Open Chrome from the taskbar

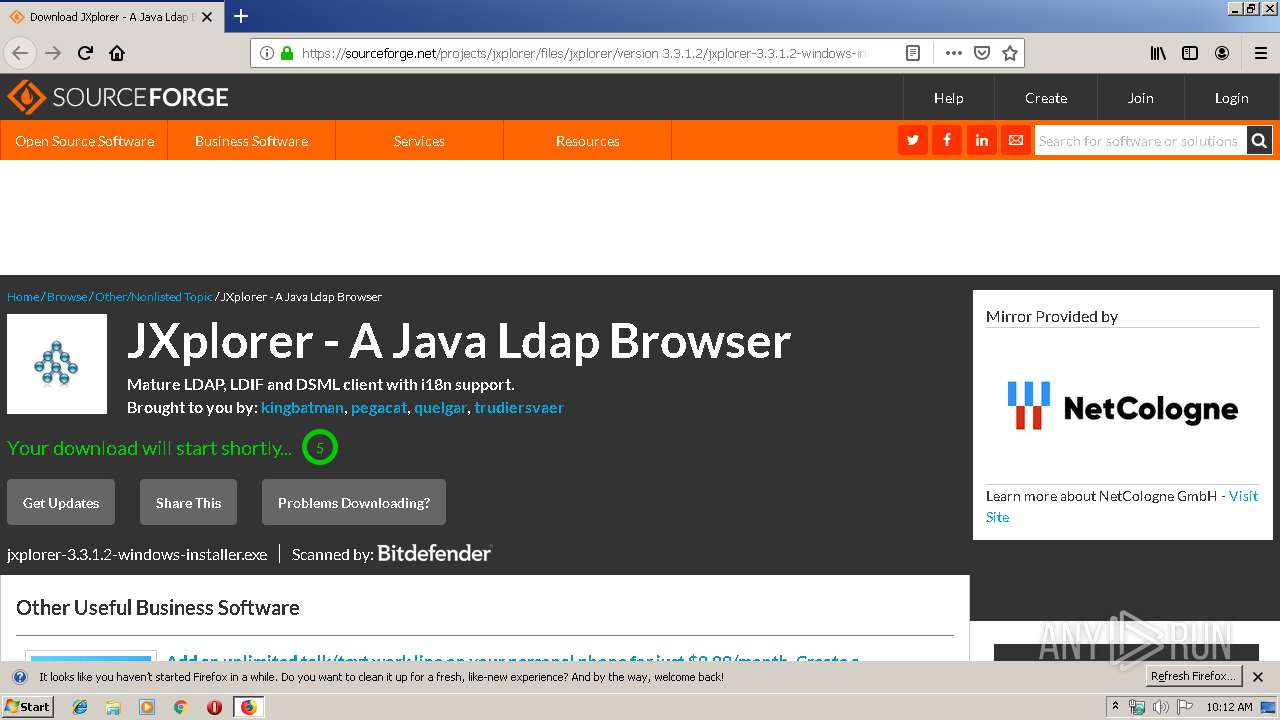click(x=180, y=707)
